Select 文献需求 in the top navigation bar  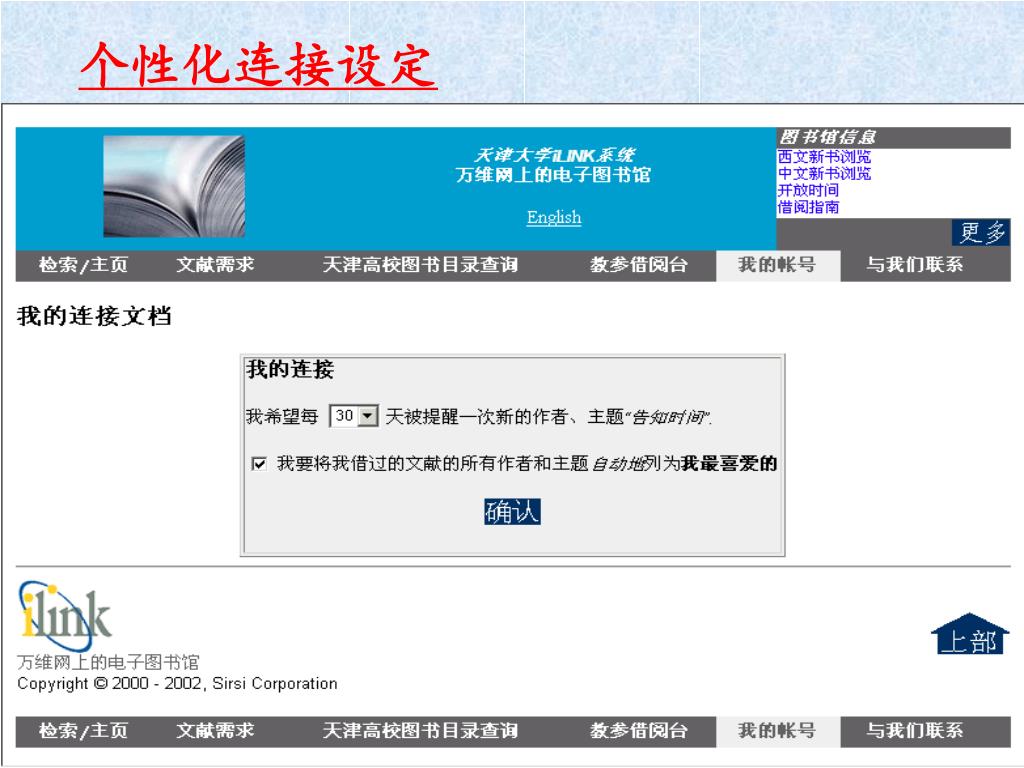215,265
